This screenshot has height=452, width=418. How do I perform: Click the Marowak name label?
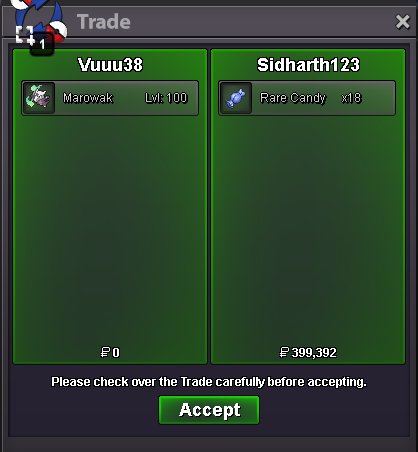click(88, 98)
